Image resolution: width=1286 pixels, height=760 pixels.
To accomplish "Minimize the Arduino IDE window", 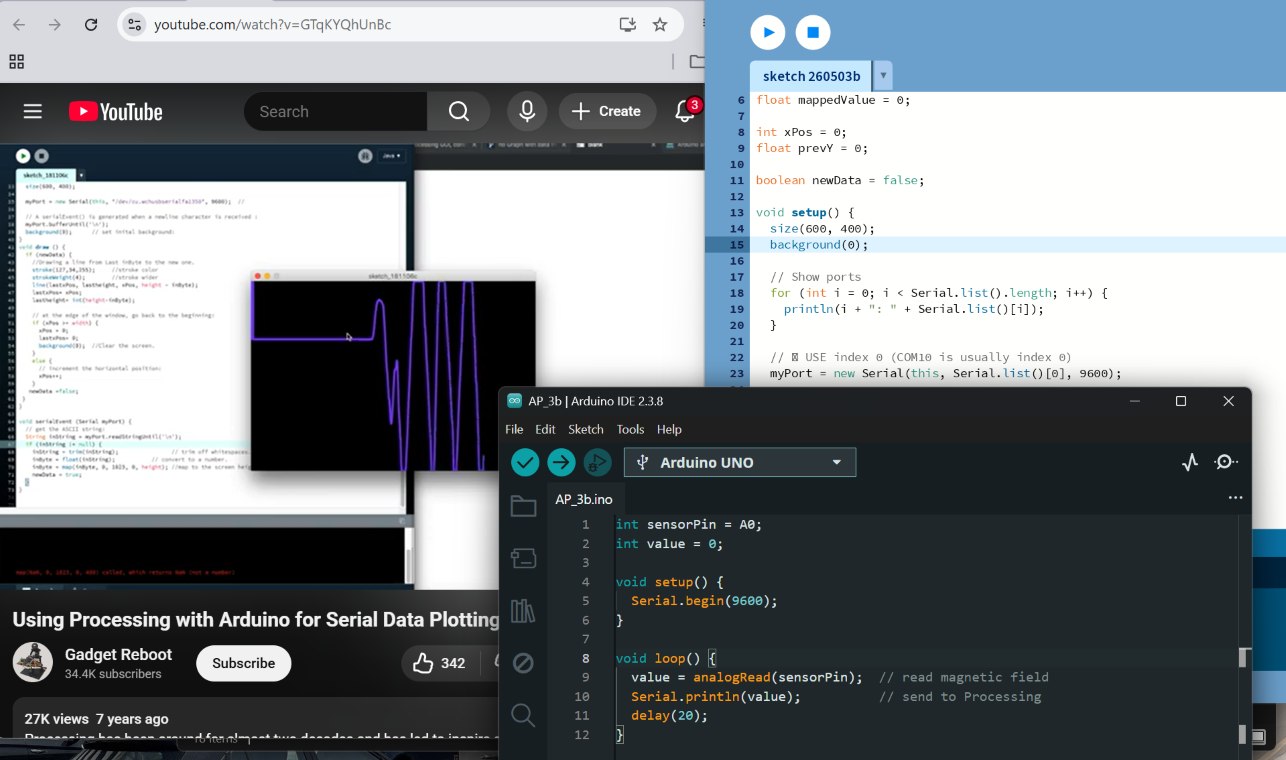I will pyautogui.click(x=1135, y=401).
